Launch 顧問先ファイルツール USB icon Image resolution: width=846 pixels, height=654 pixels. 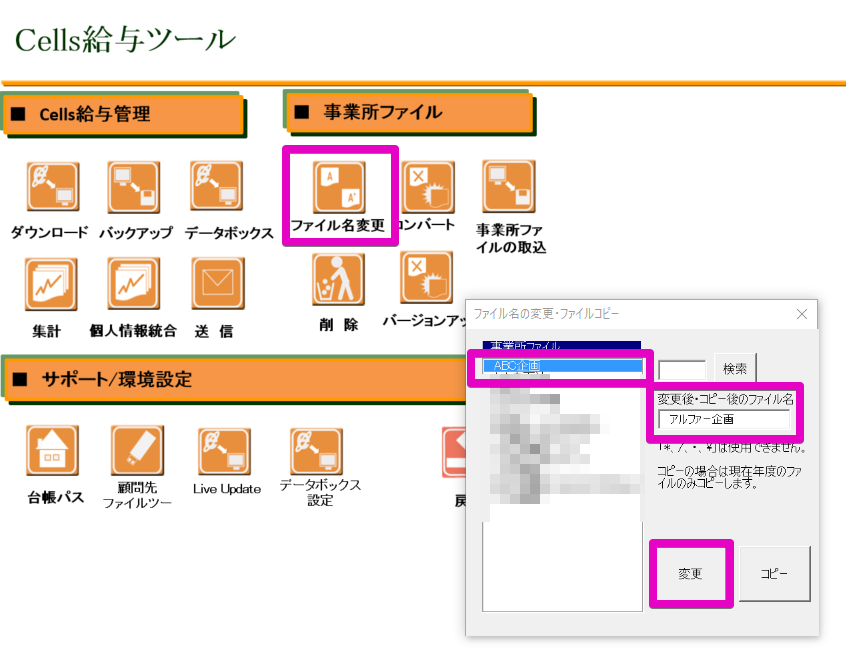coord(137,450)
